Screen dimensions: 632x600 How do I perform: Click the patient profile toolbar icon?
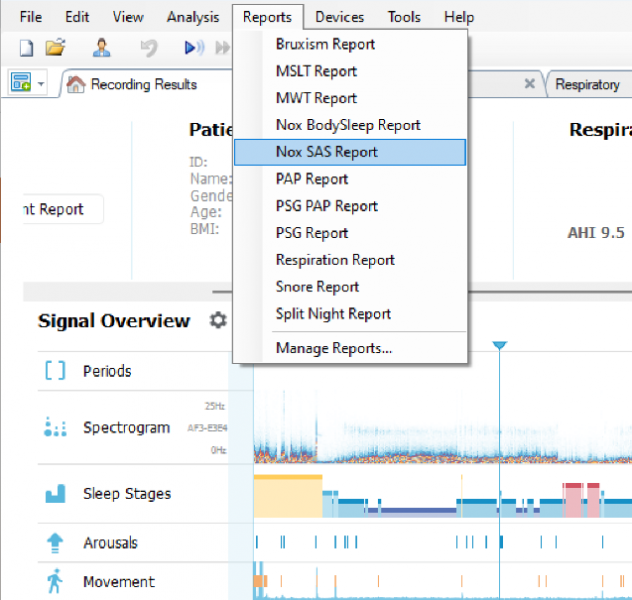(x=102, y=47)
